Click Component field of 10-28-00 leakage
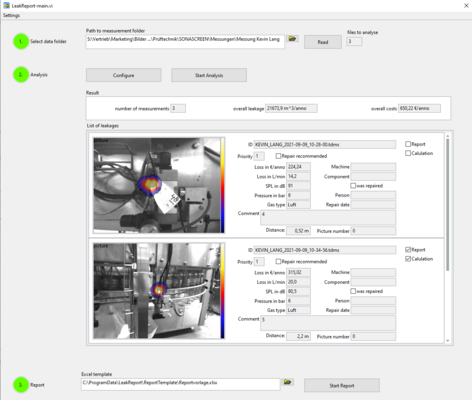Image resolution: width=472 pixels, height=400 pixels. (x=373, y=176)
